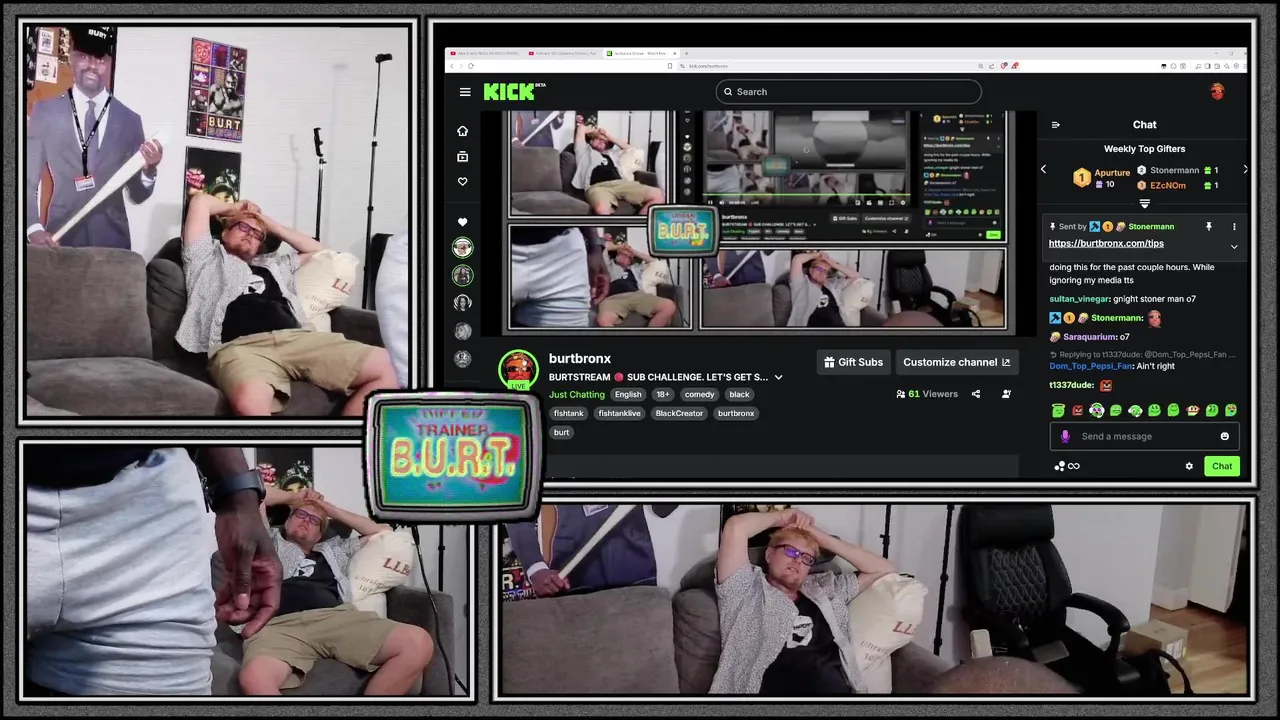The height and width of the screenshot is (720, 1280).
Task: Select the fishtank tag
Action: [x=568, y=414]
